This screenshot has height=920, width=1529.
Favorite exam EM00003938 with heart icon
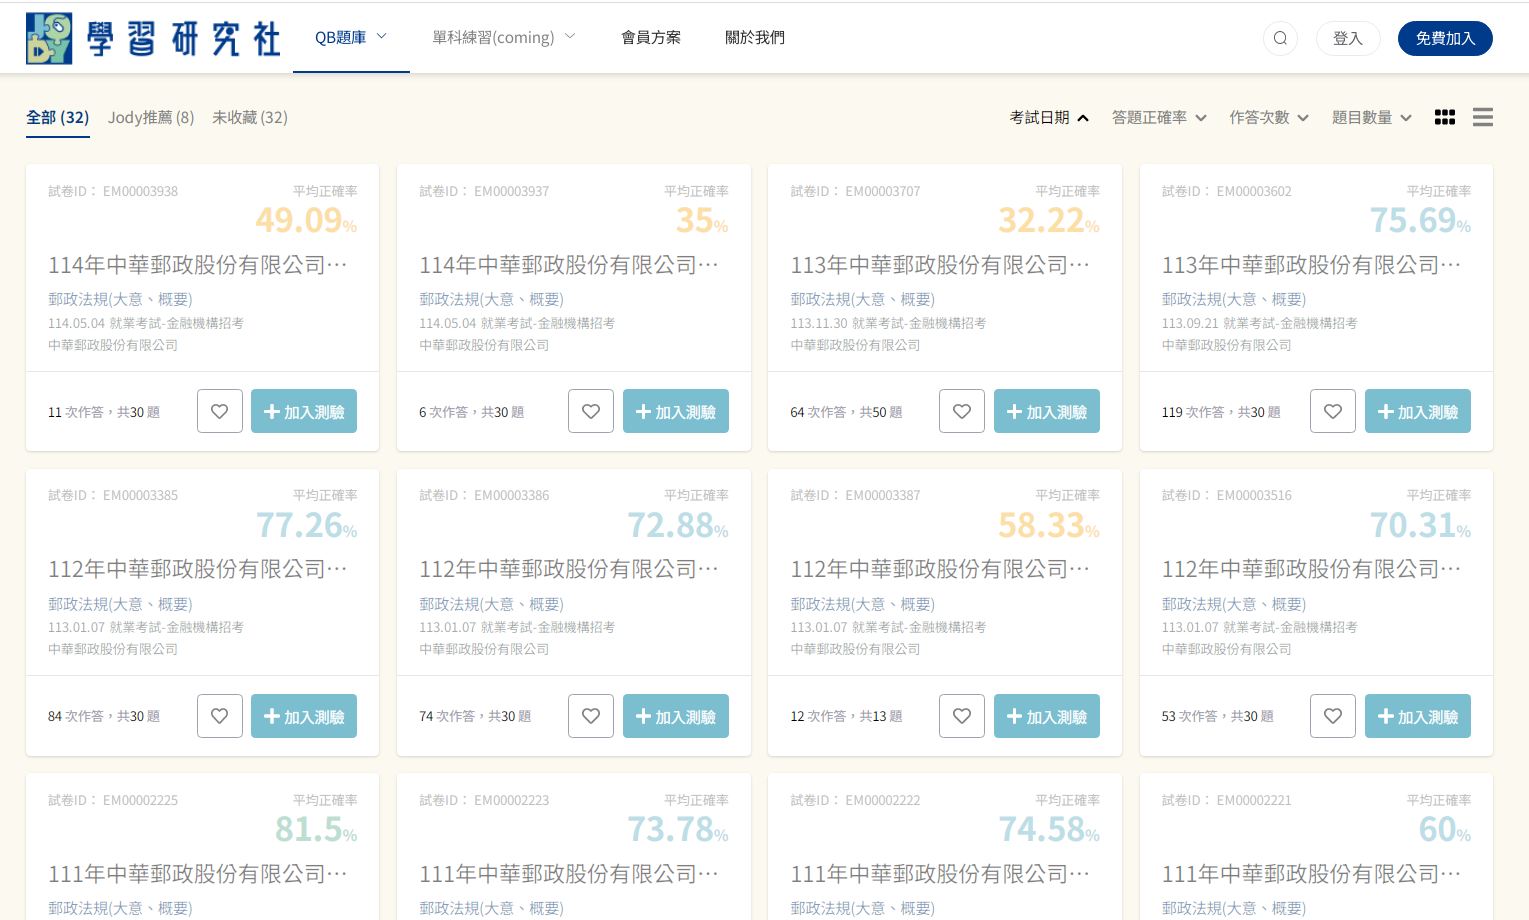220,411
